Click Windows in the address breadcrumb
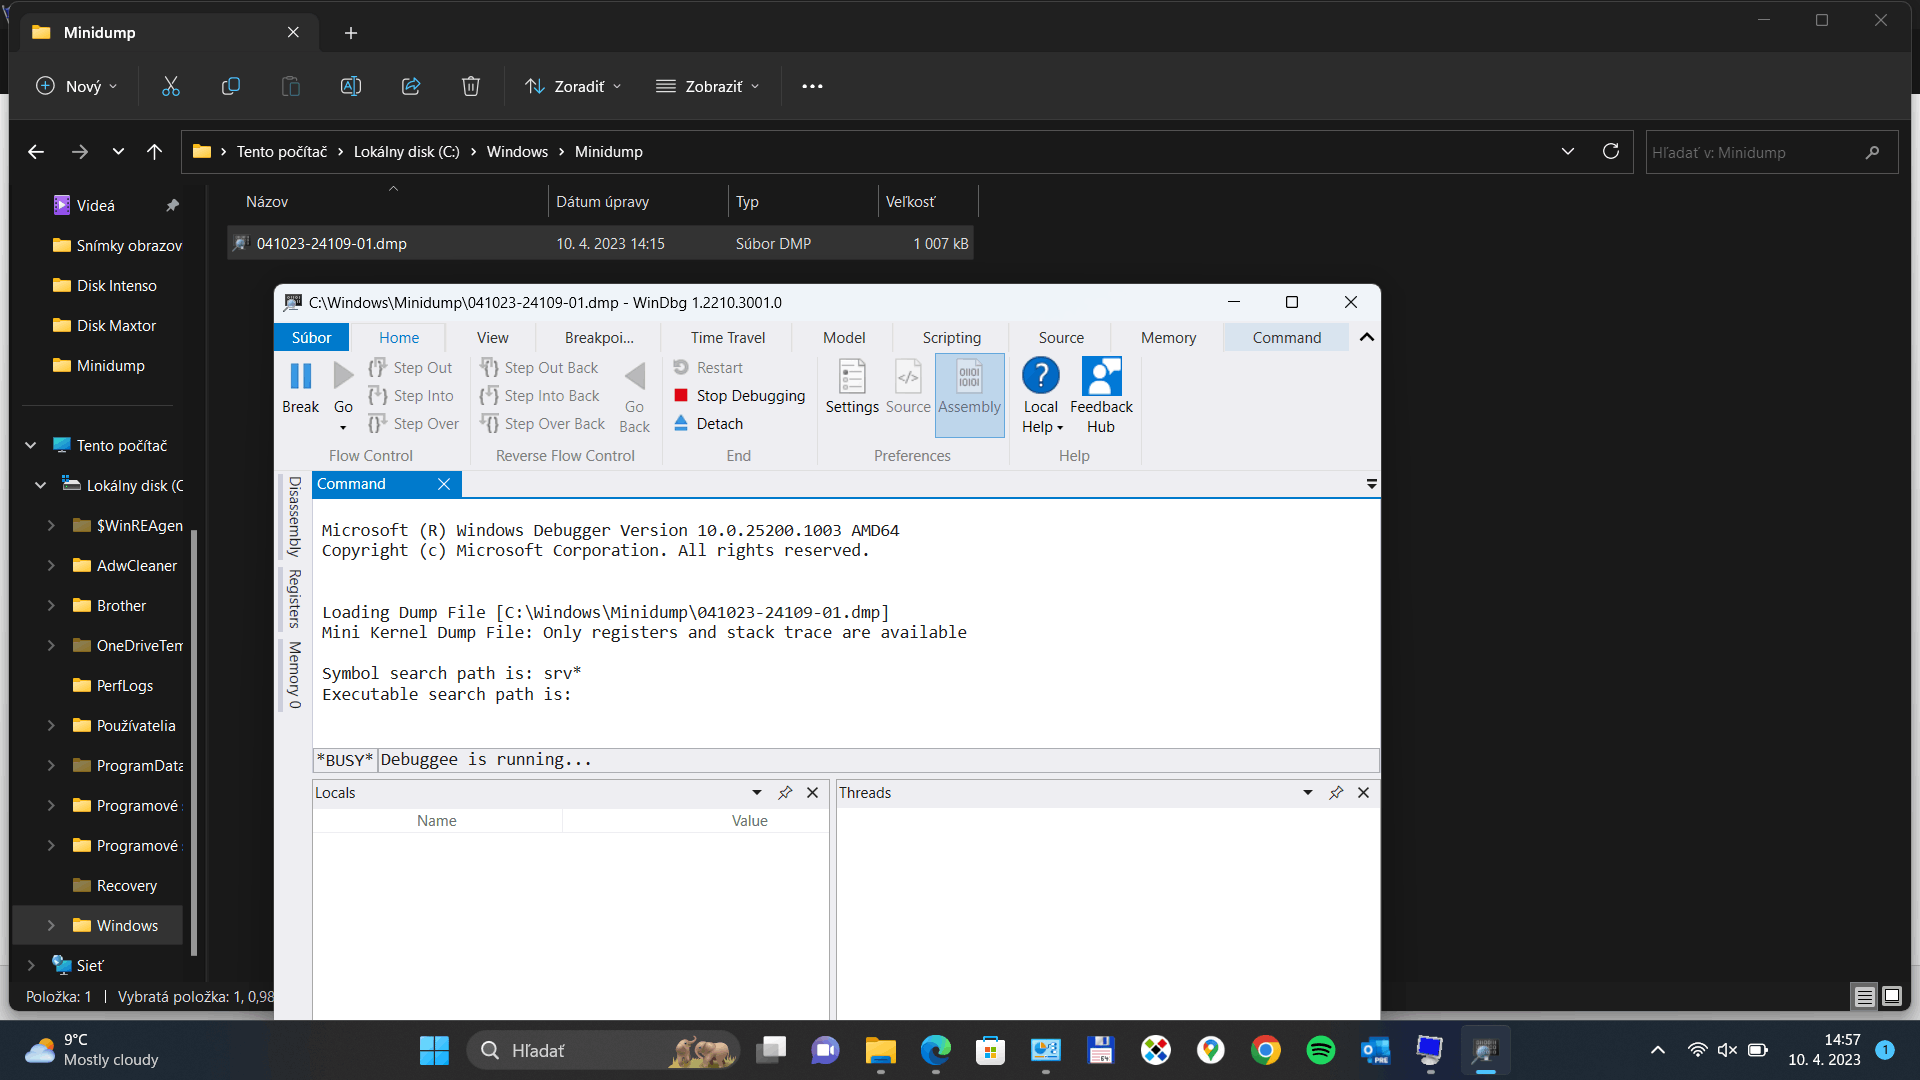The height and width of the screenshot is (1080, 1920). click(517, 152)
